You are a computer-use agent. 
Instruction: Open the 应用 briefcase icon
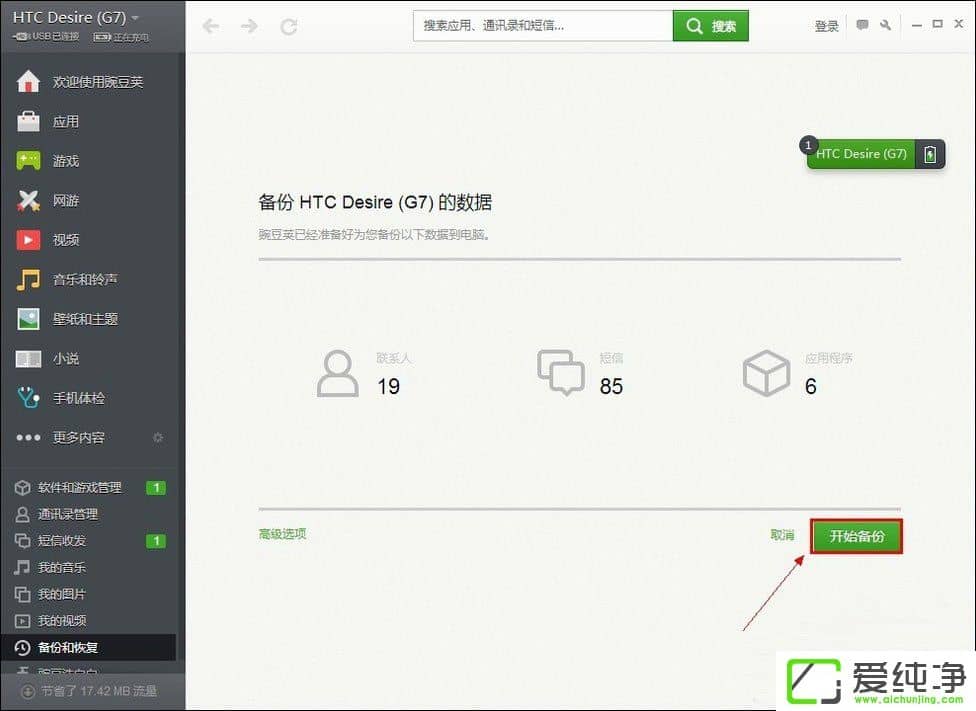click(28, 122)
